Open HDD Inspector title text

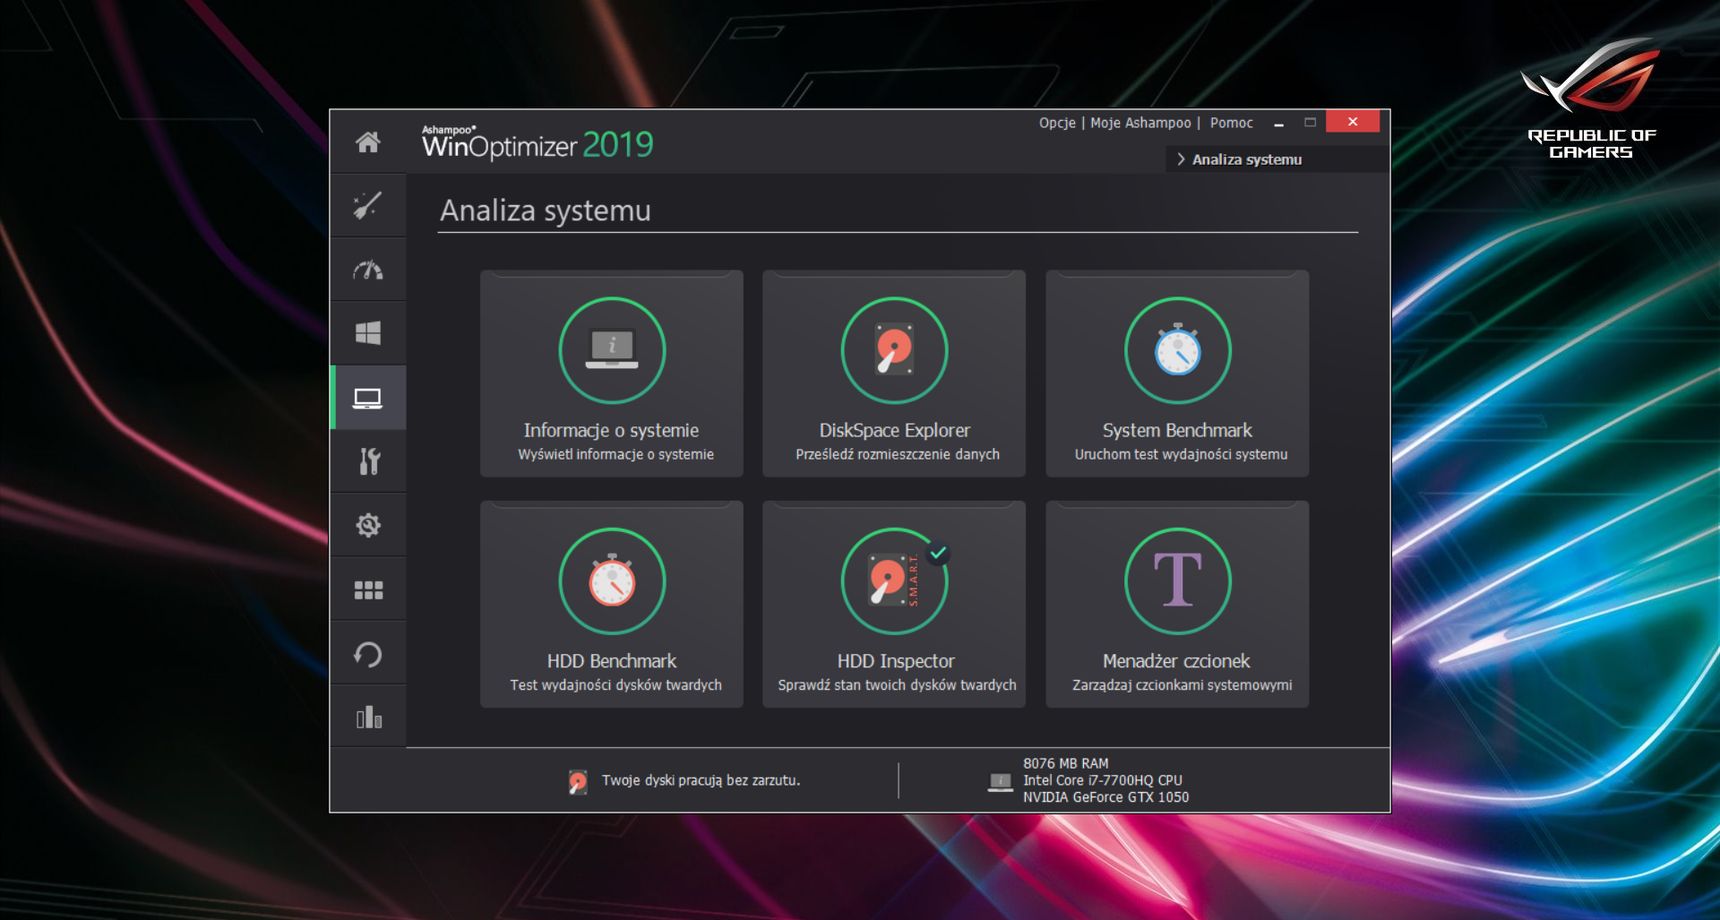(x=895, y=661)
